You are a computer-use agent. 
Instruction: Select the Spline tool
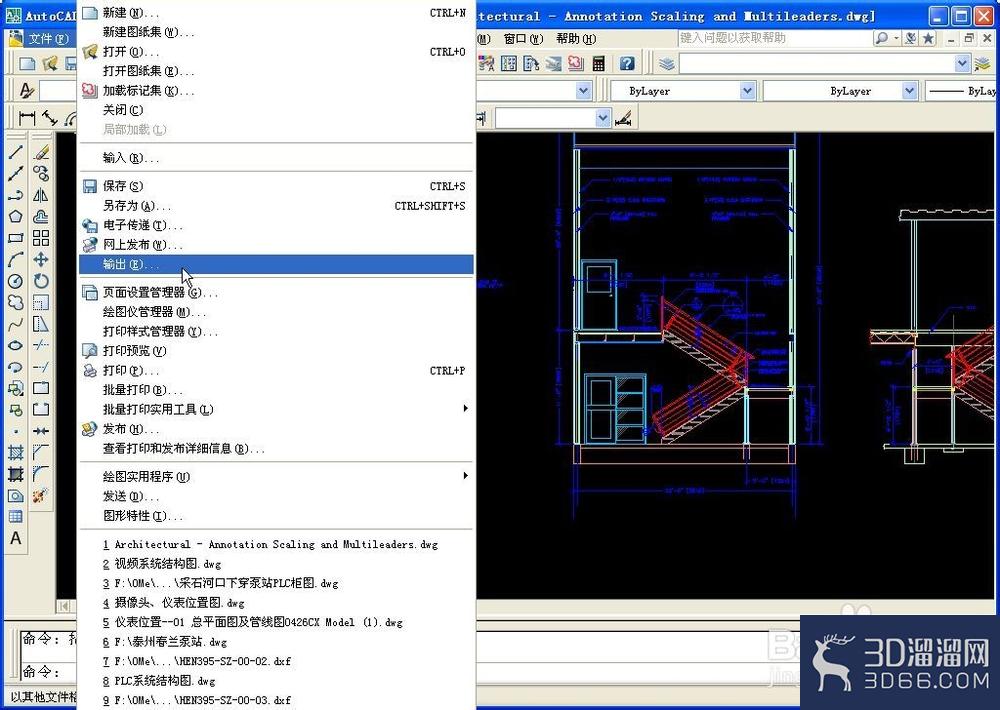pos(15,325)
